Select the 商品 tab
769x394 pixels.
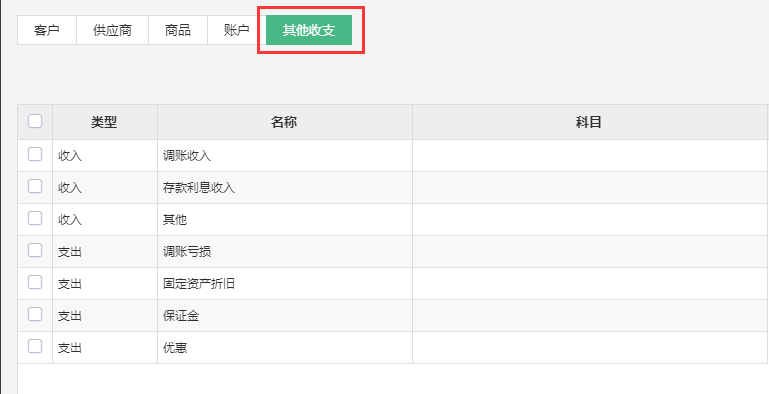[178, 30]
